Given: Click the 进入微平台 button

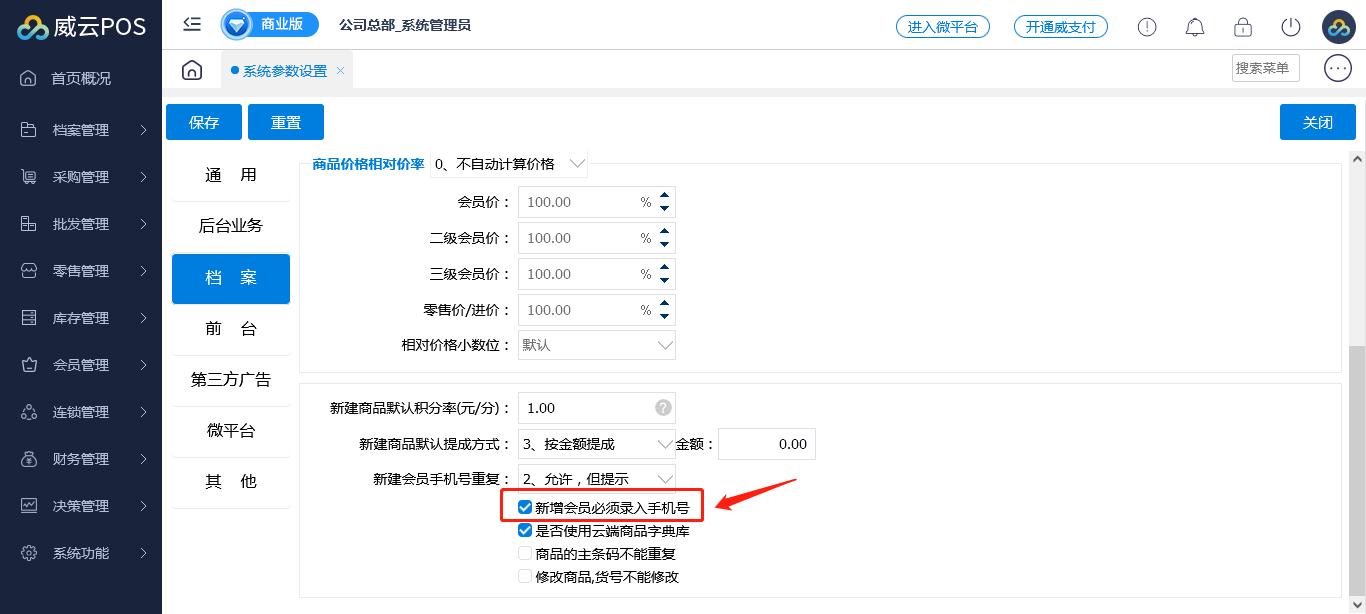Looking at the screenshot, I should pos(942,27).
